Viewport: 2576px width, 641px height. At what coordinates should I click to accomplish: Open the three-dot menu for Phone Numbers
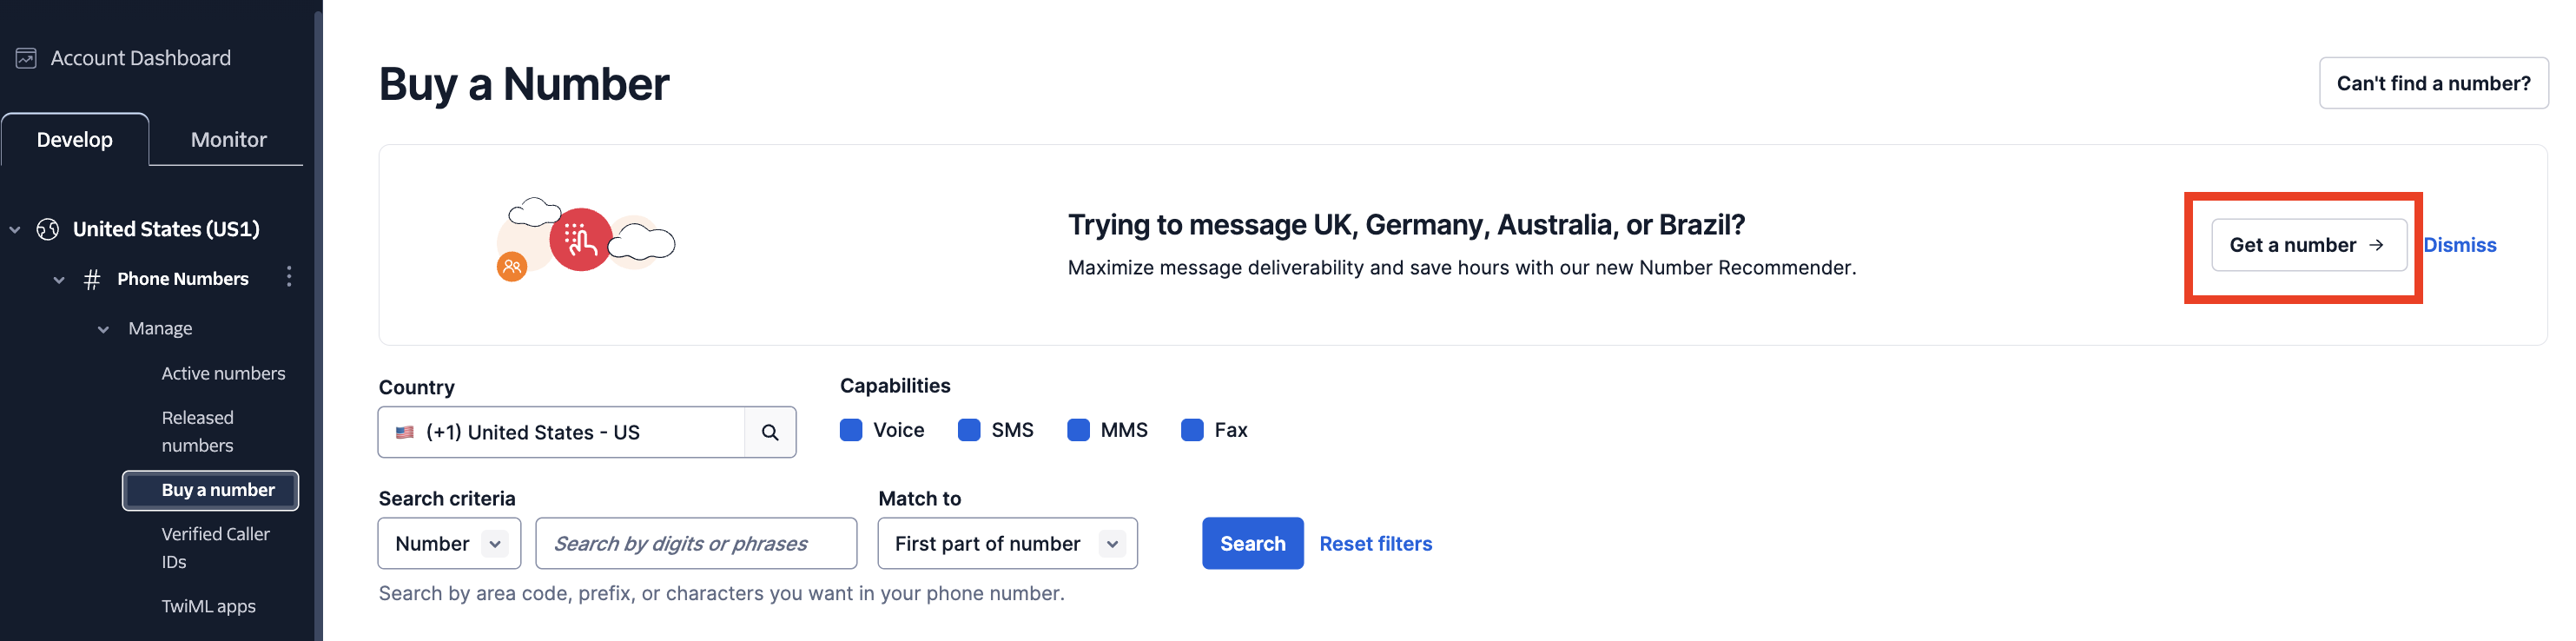click(x=289, y=277)
